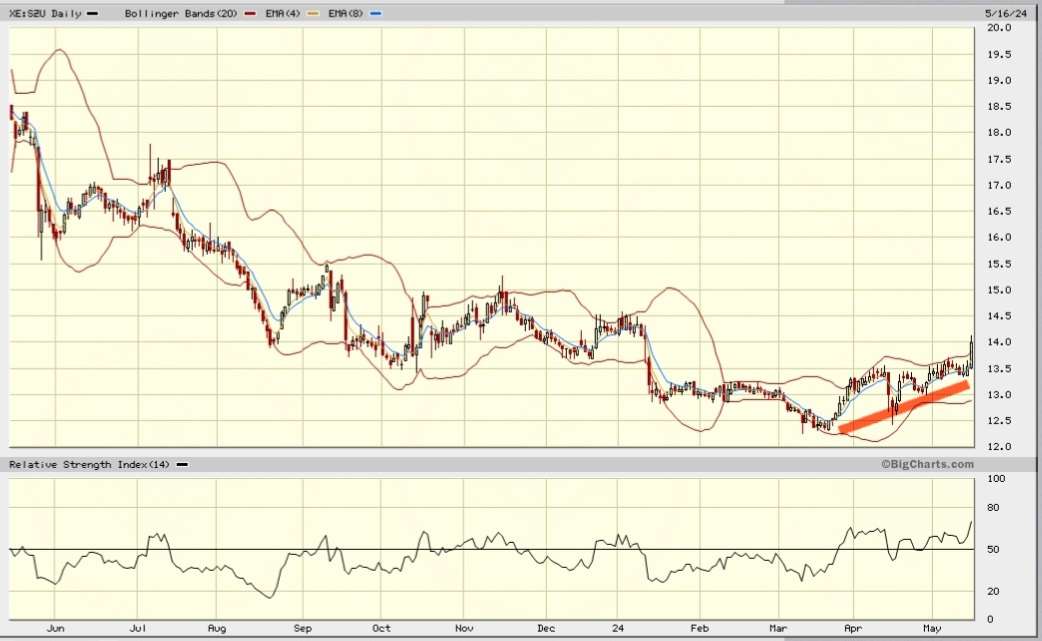Switch to the price chart panel
Viewport: 1042px width, 641px height.
(x=490, y=240)
